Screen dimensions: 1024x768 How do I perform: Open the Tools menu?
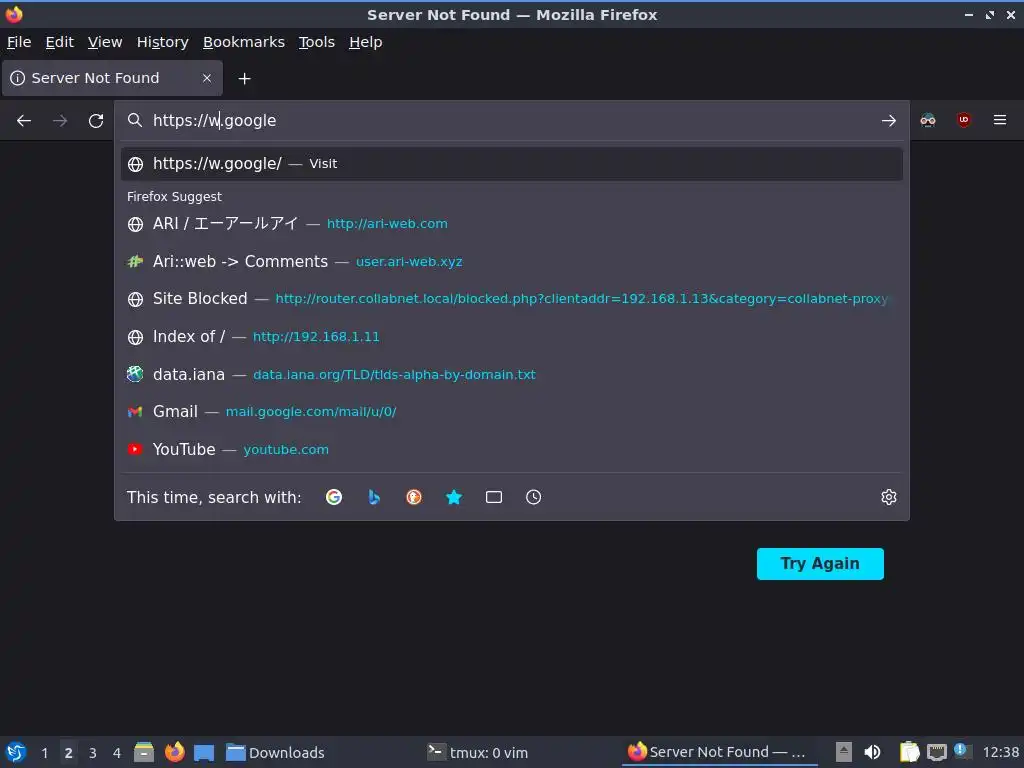pos(317,42)
